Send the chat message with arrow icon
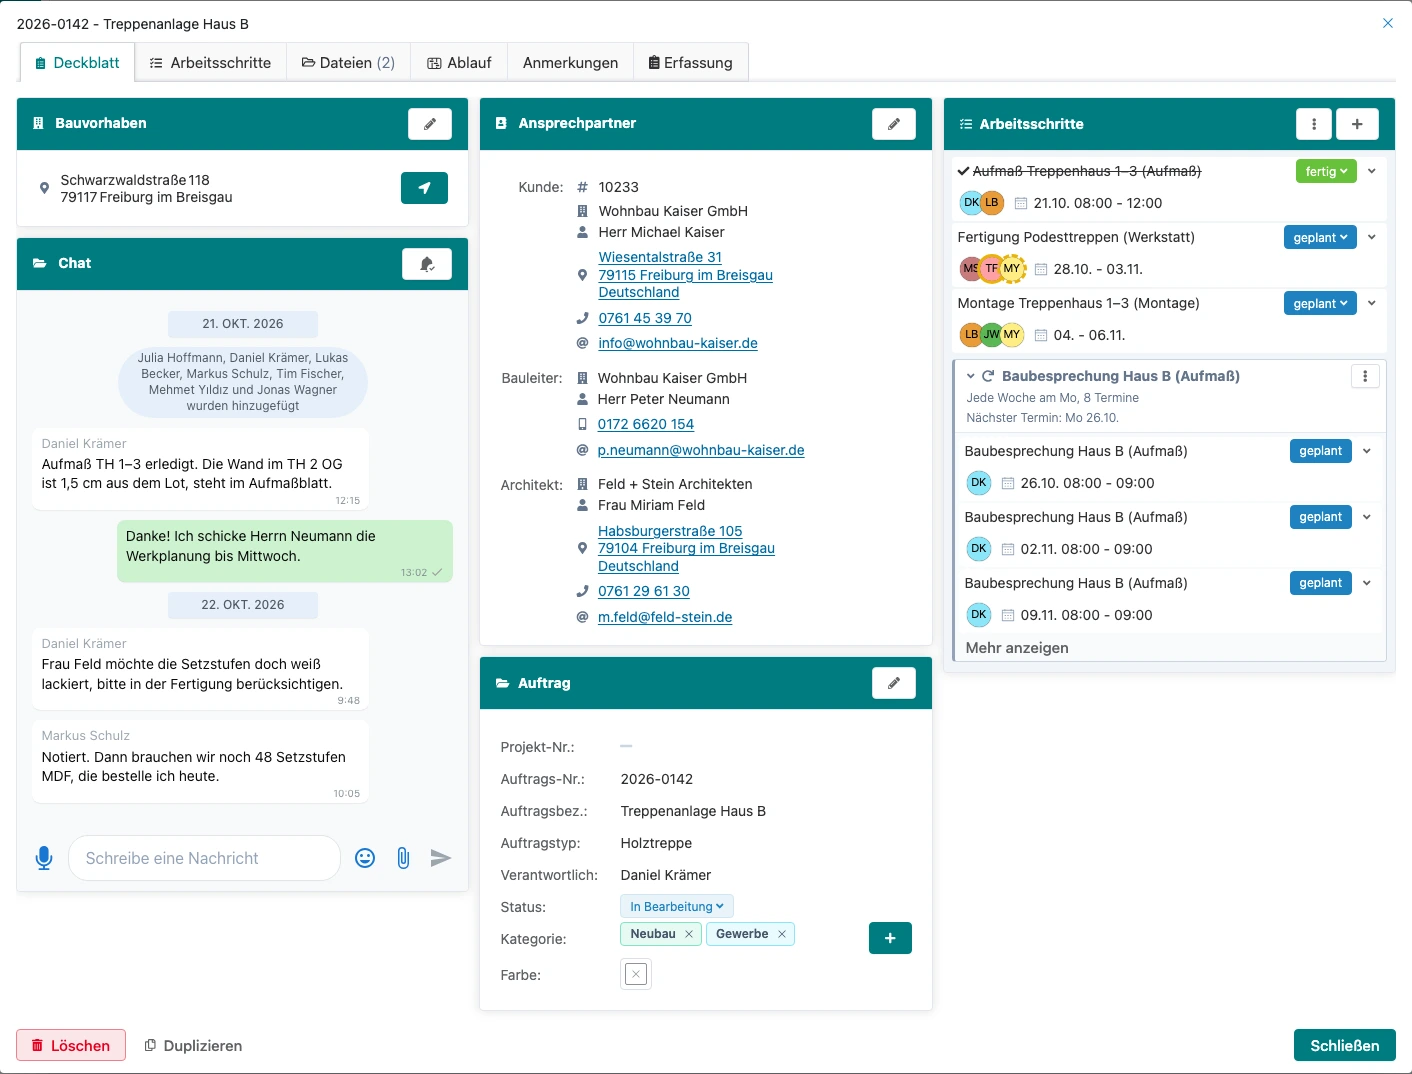Image resolution: width=1412 pixels, height=1074 pixels. (441, 858)
